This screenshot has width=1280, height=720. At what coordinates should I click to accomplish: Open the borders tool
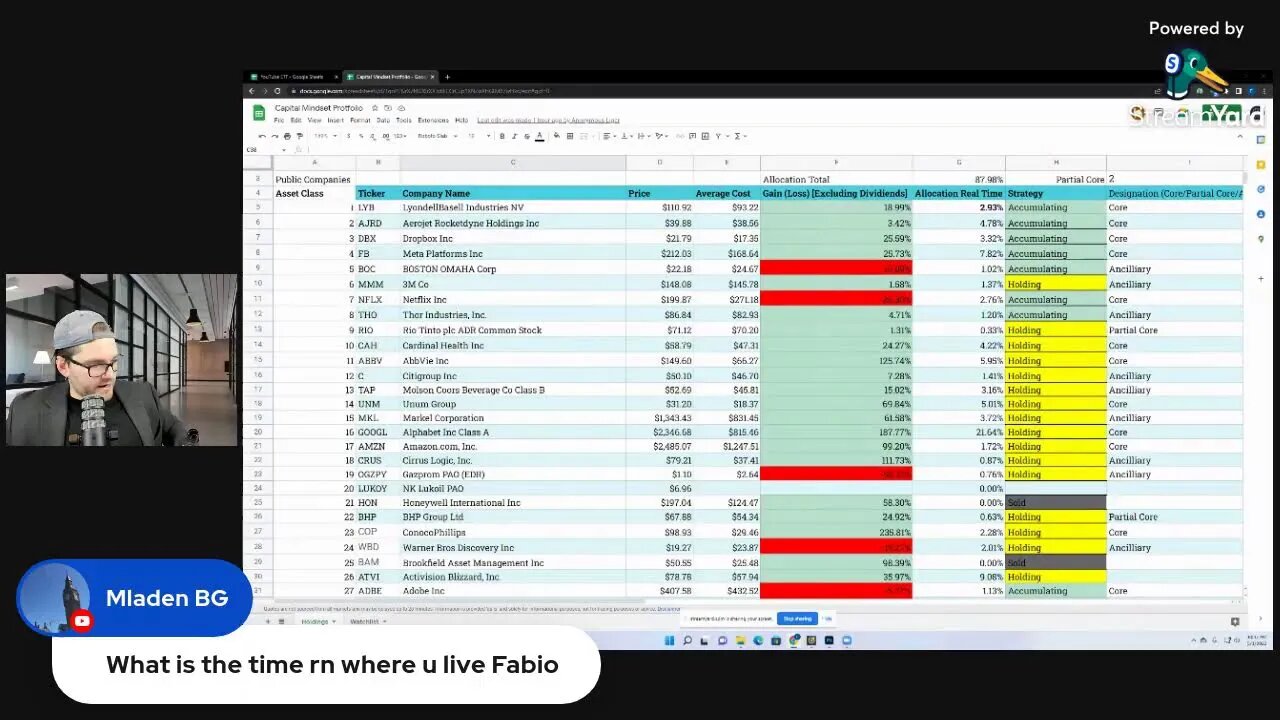570,136
